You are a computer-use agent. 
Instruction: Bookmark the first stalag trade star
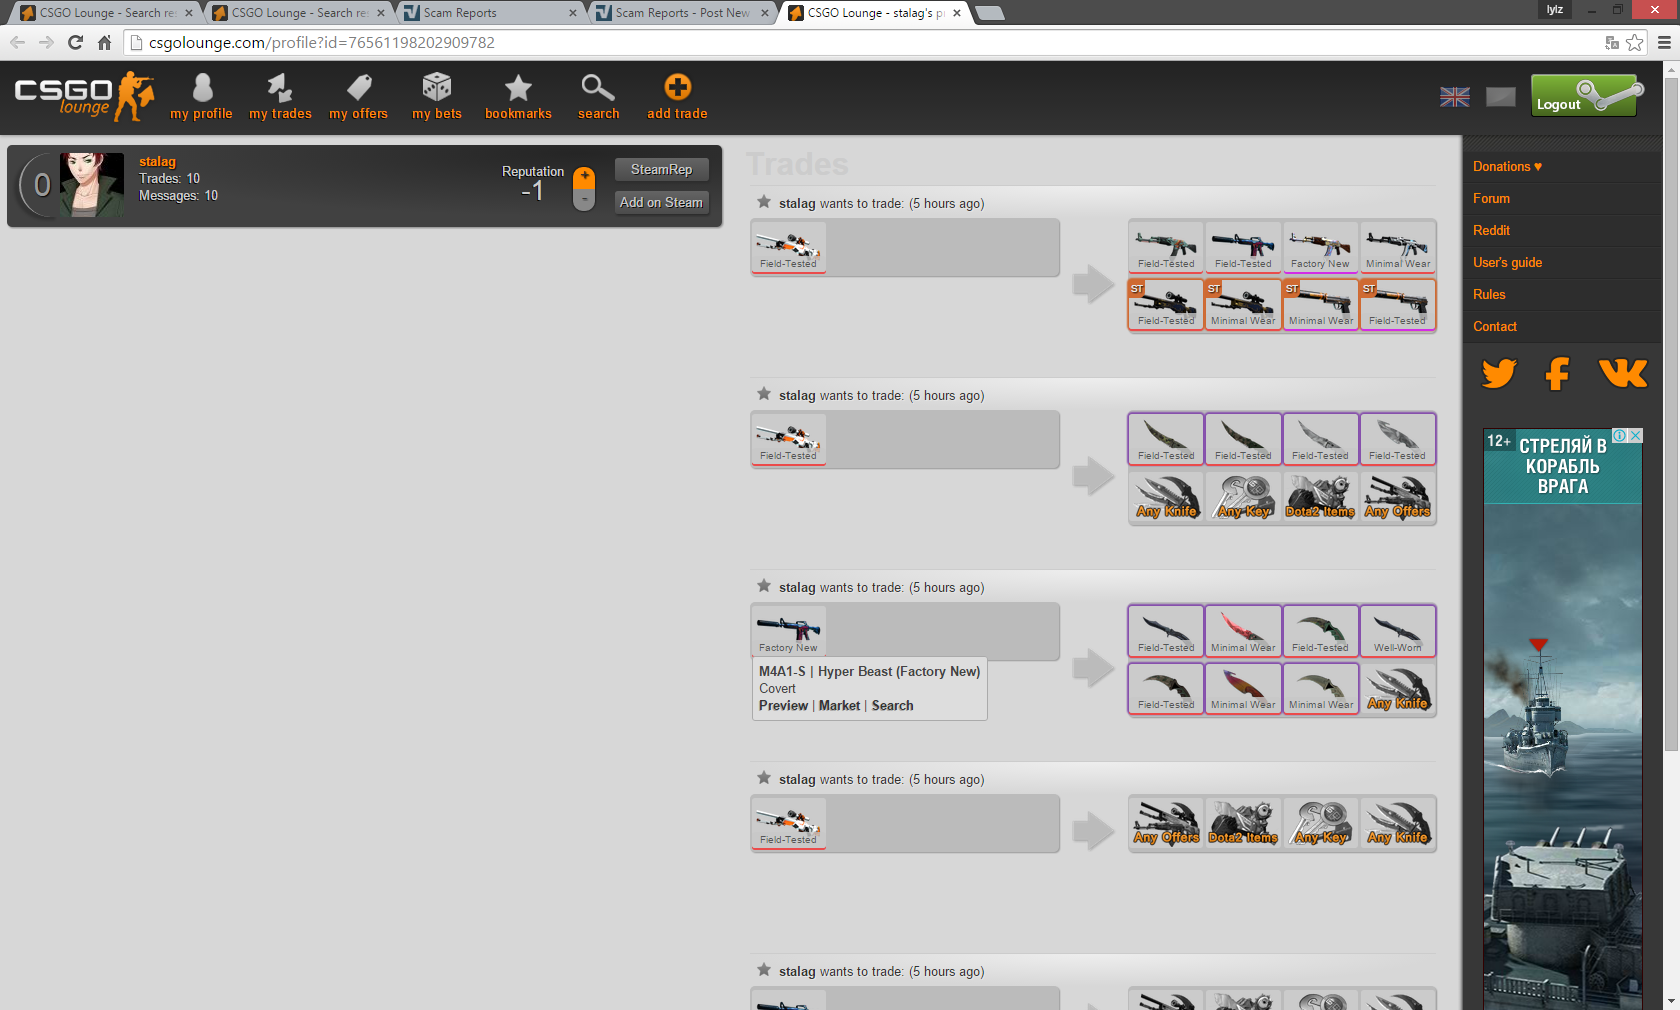[x=764, y=202]
